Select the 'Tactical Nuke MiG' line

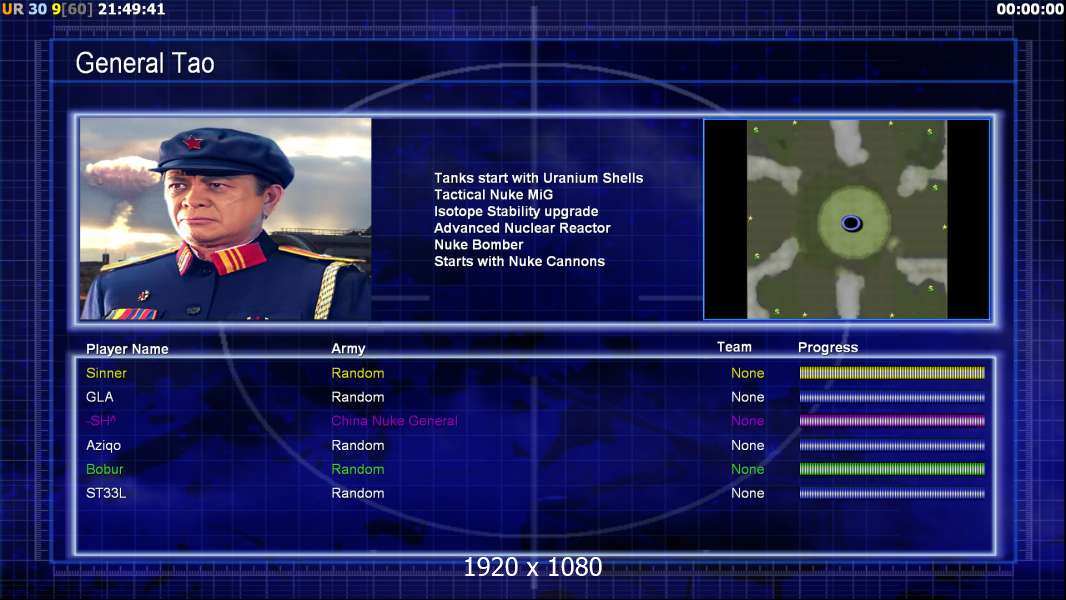[494, 194]
